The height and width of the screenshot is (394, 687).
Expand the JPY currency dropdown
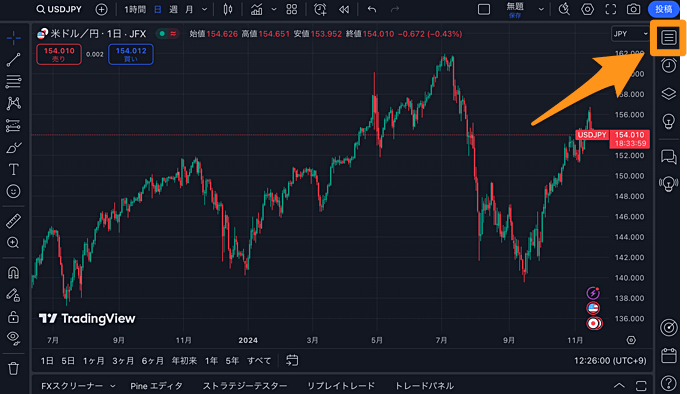coord(630,34)
